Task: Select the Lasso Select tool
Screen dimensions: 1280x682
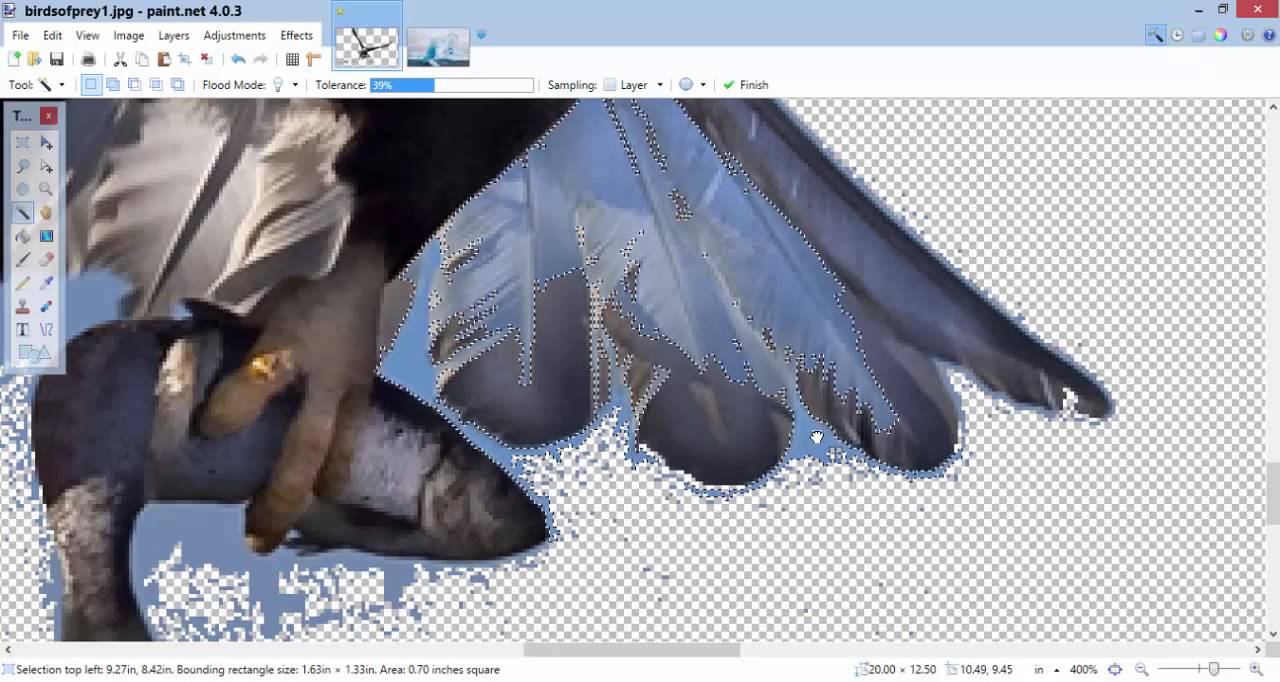Action: pos(22,167)
